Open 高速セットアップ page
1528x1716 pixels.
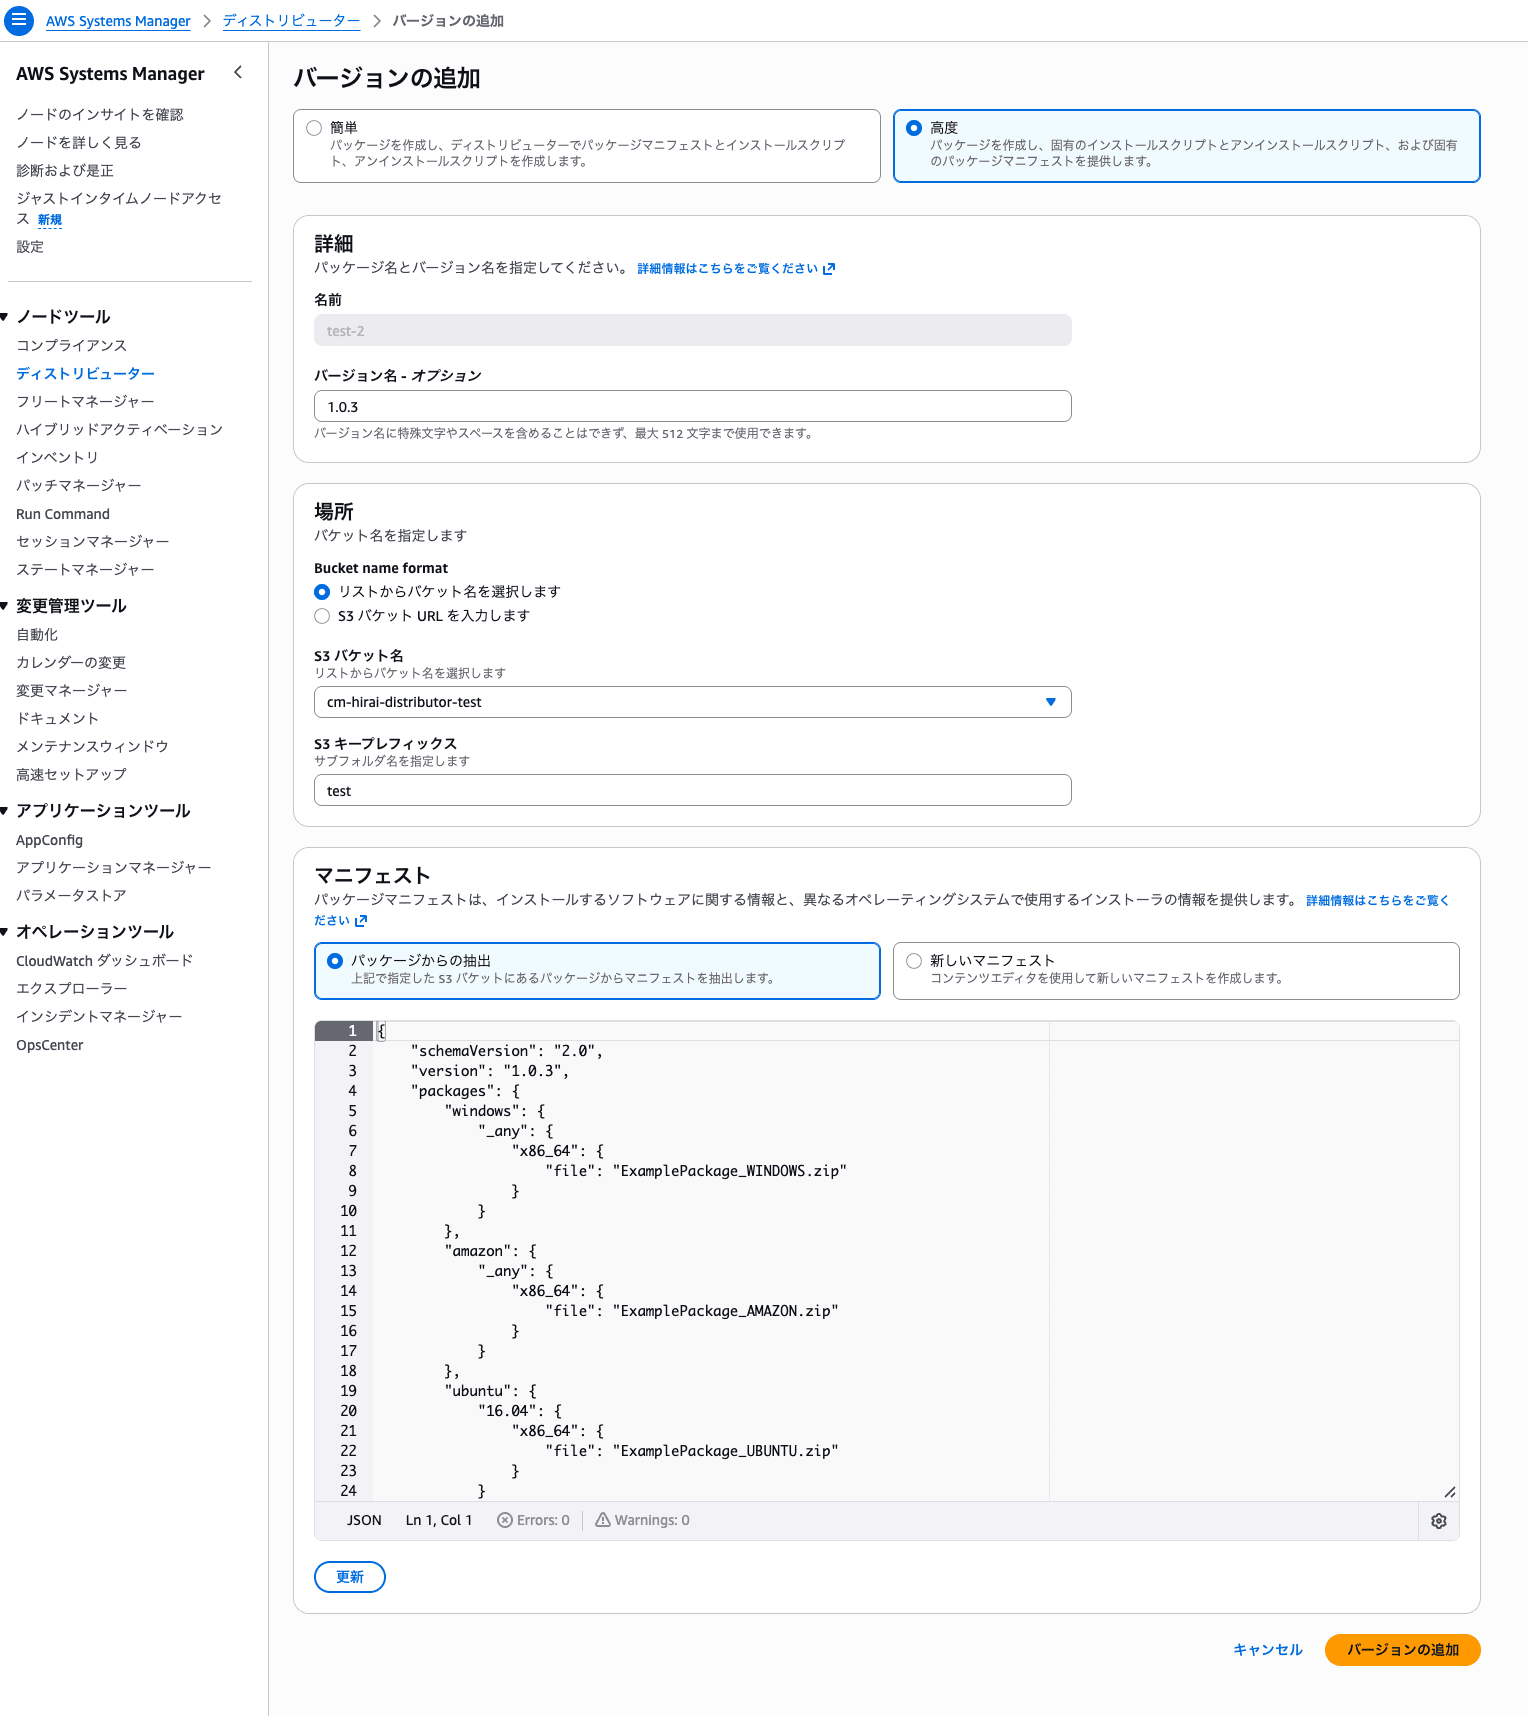click(72, 775)
